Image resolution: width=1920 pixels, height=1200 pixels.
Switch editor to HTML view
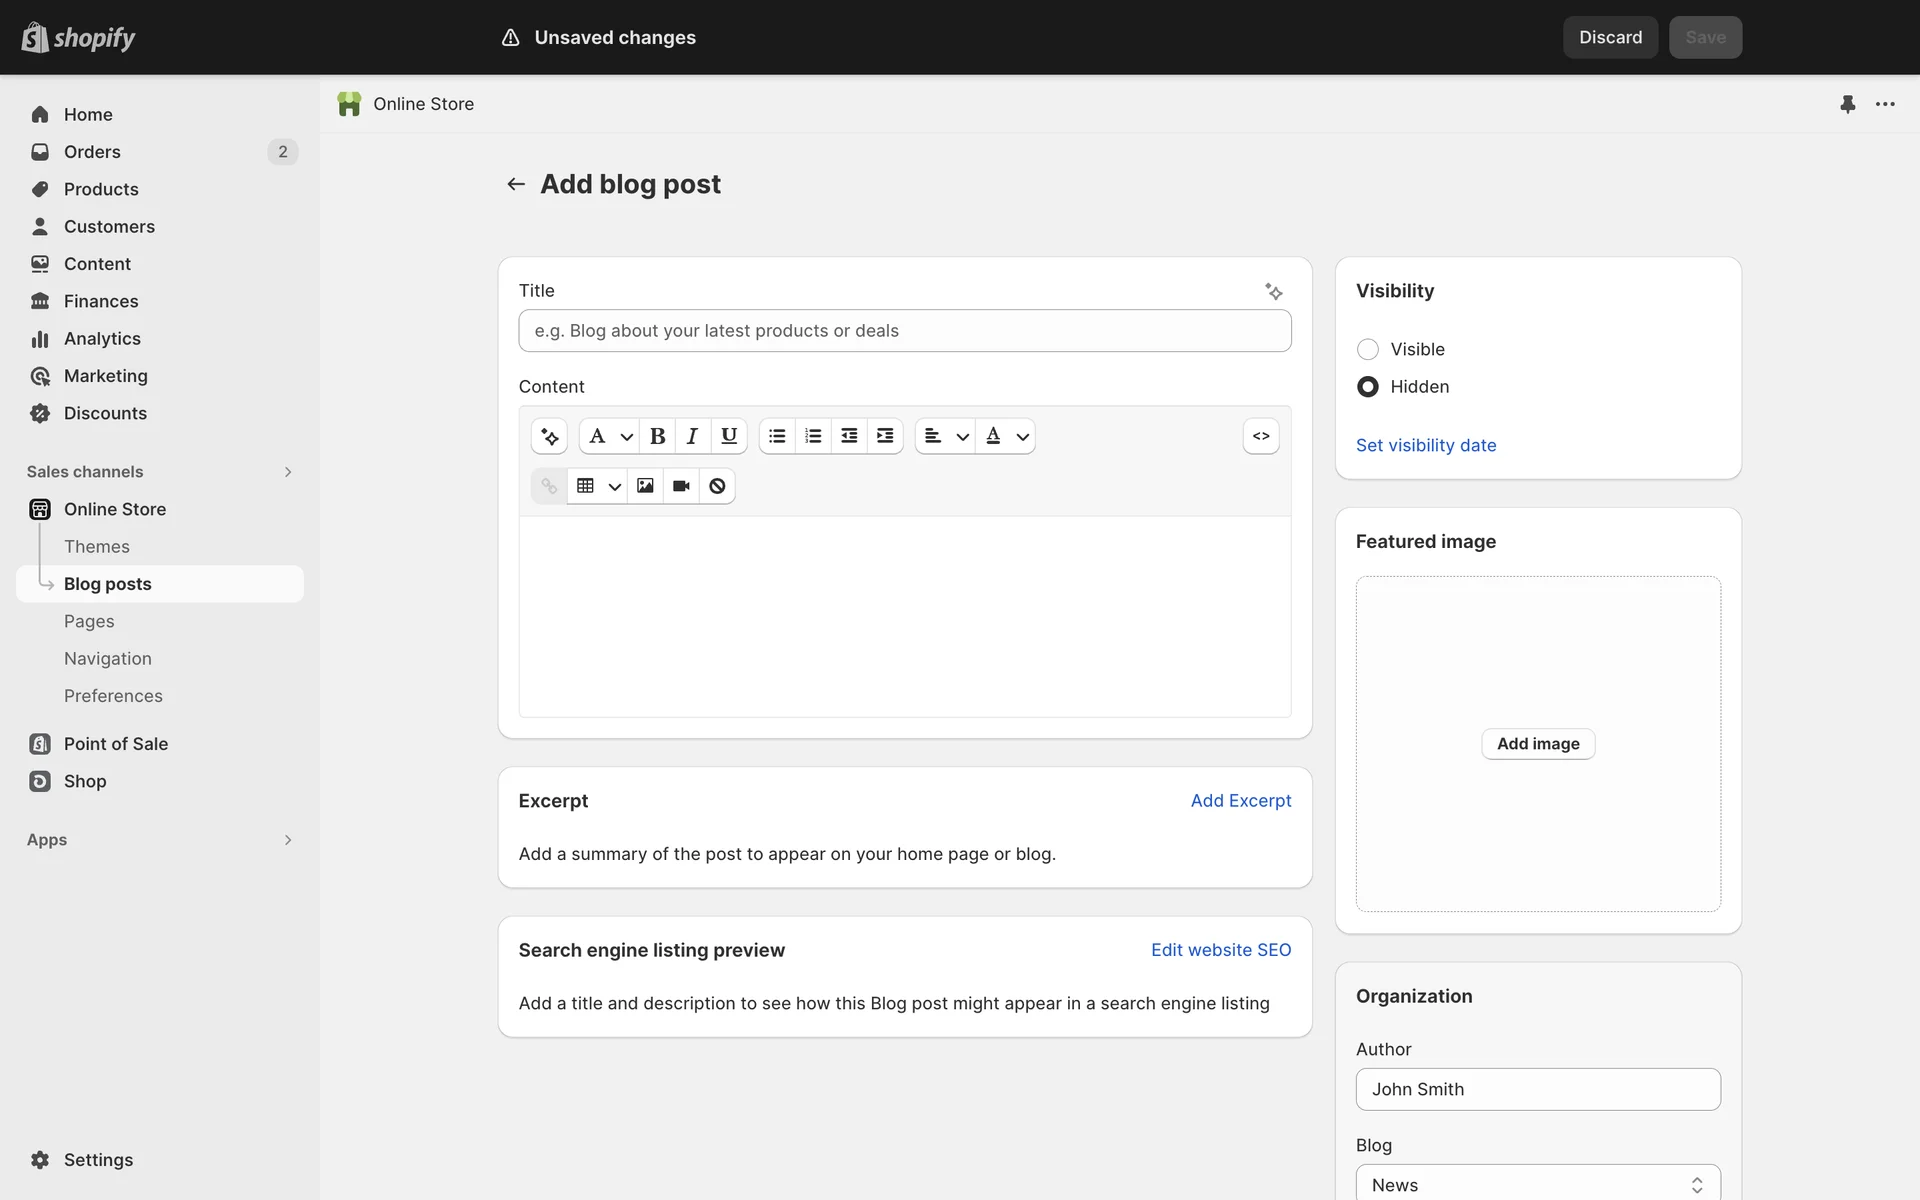pos(1260,436)
